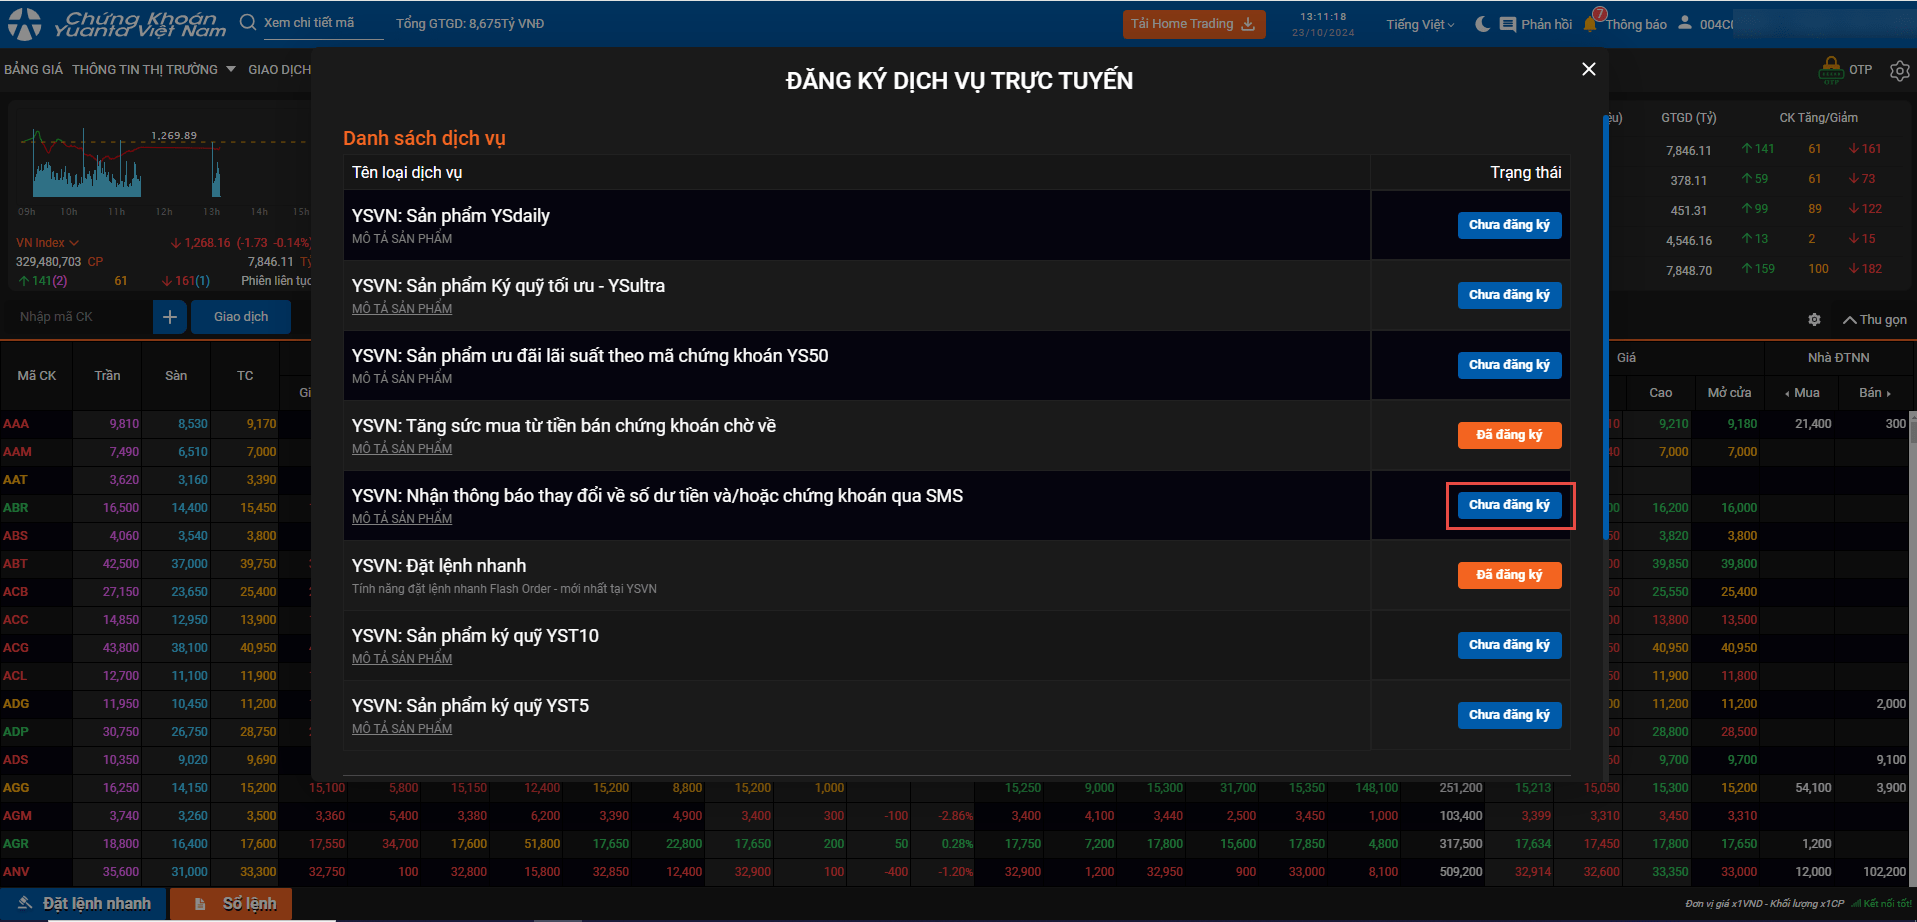
Task: Click the gear icon beside Thu gọn
Action: click(x=1814, y=319)
